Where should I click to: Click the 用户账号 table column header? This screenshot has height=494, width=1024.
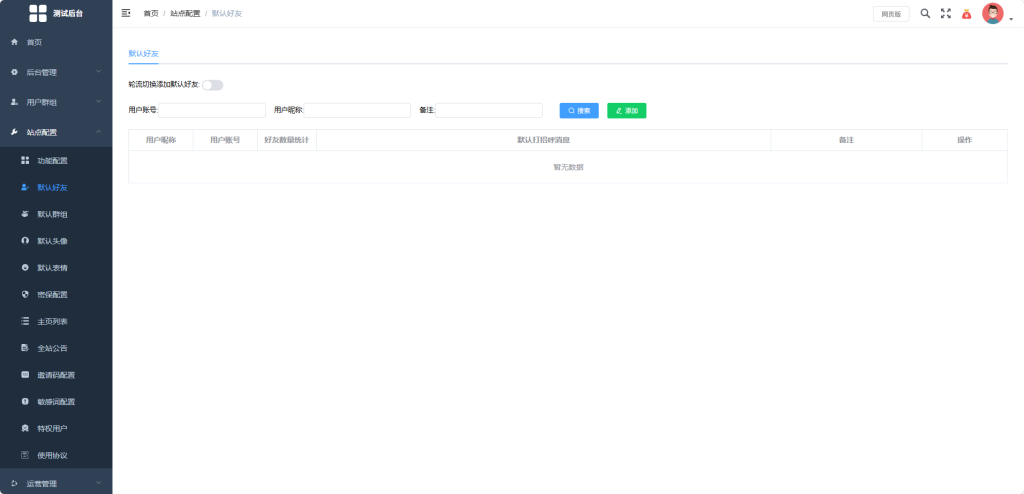point(225,140)
